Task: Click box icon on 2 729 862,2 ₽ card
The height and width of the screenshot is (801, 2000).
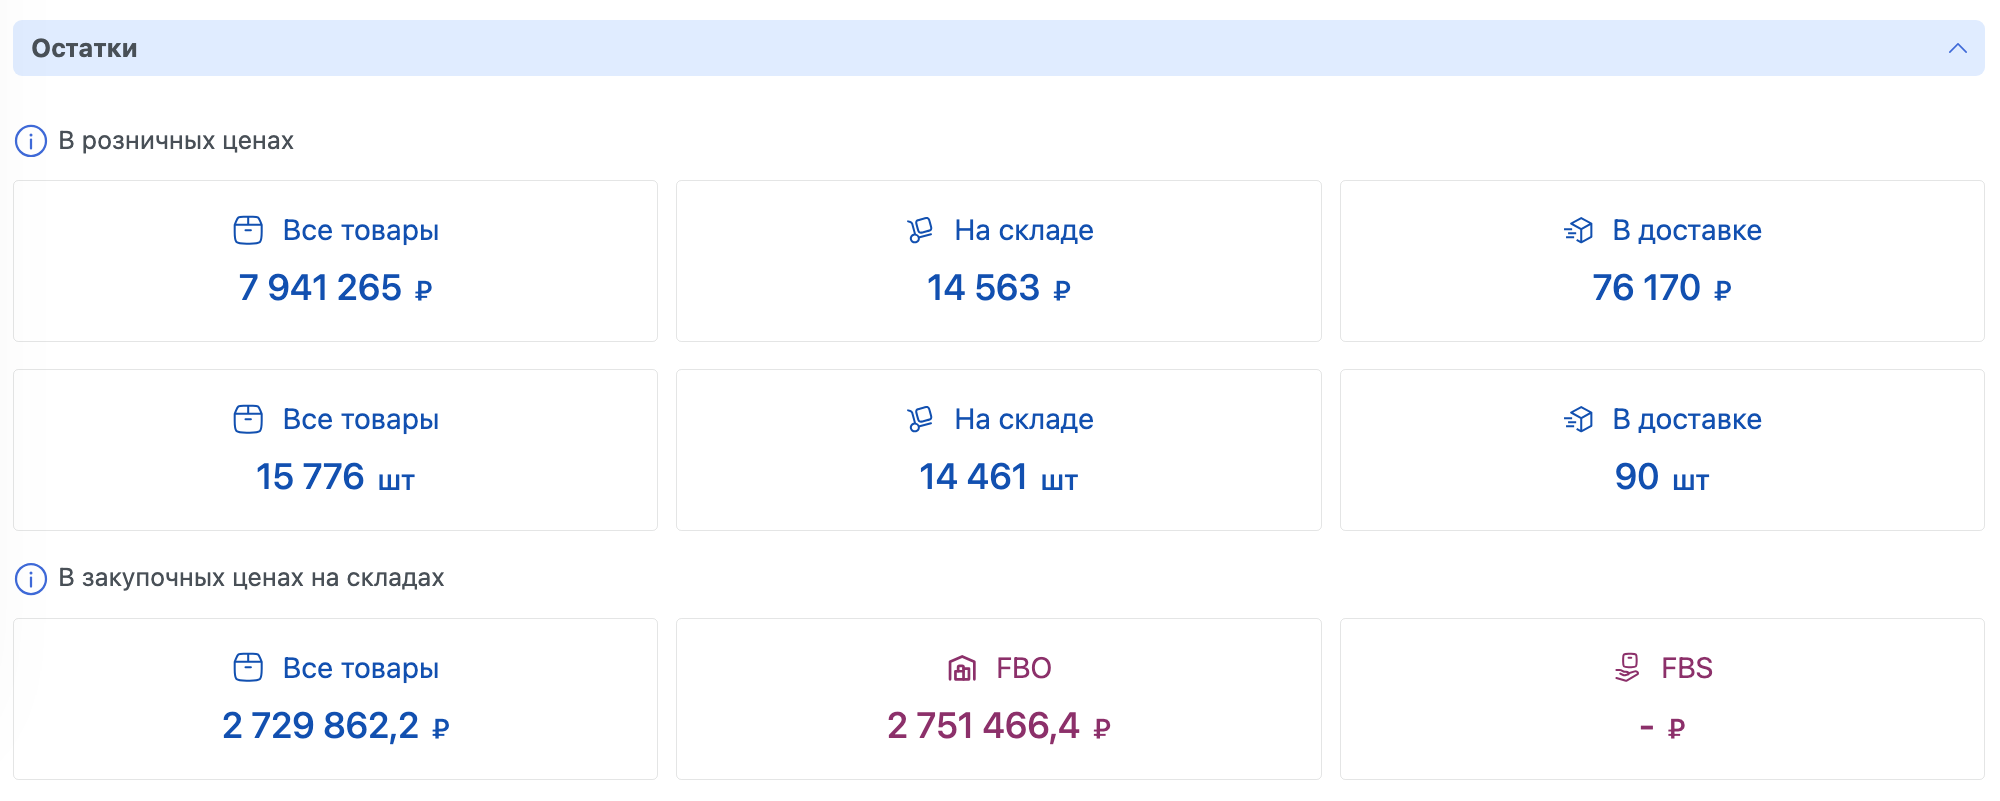Action: (248, 667)
